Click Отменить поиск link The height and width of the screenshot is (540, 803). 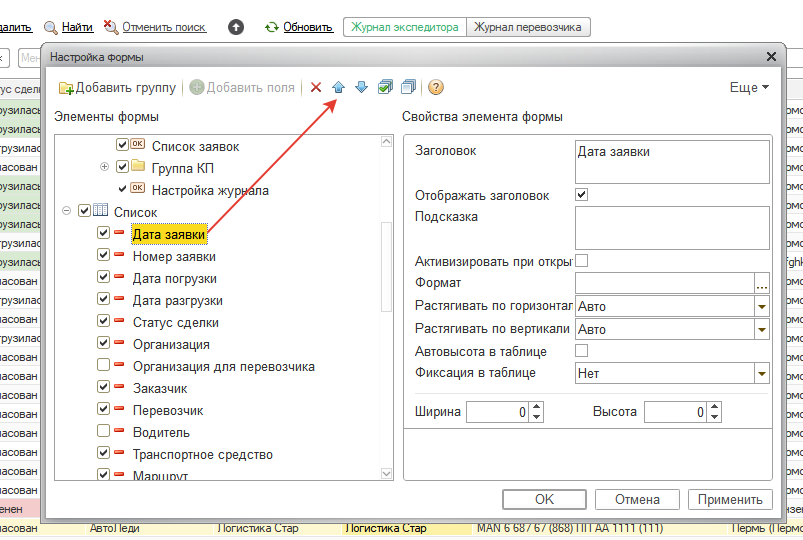pyautogui.click(x=164, y=27)
